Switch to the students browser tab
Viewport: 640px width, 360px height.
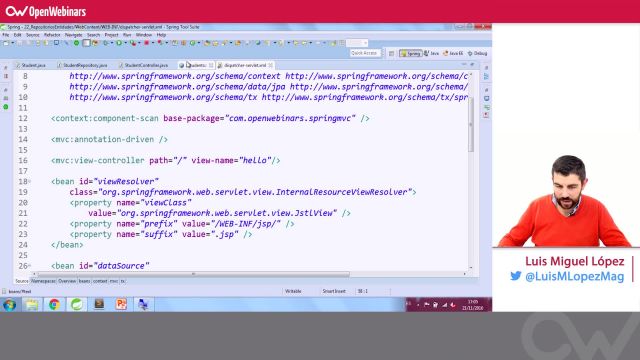pos(196,65)
